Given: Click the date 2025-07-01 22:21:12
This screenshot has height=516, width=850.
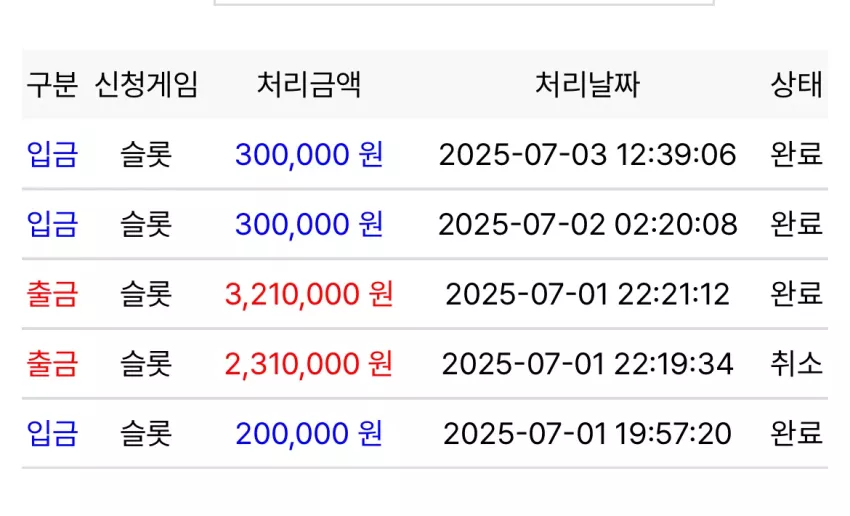Looking at the screenshot, I should 588,294.
